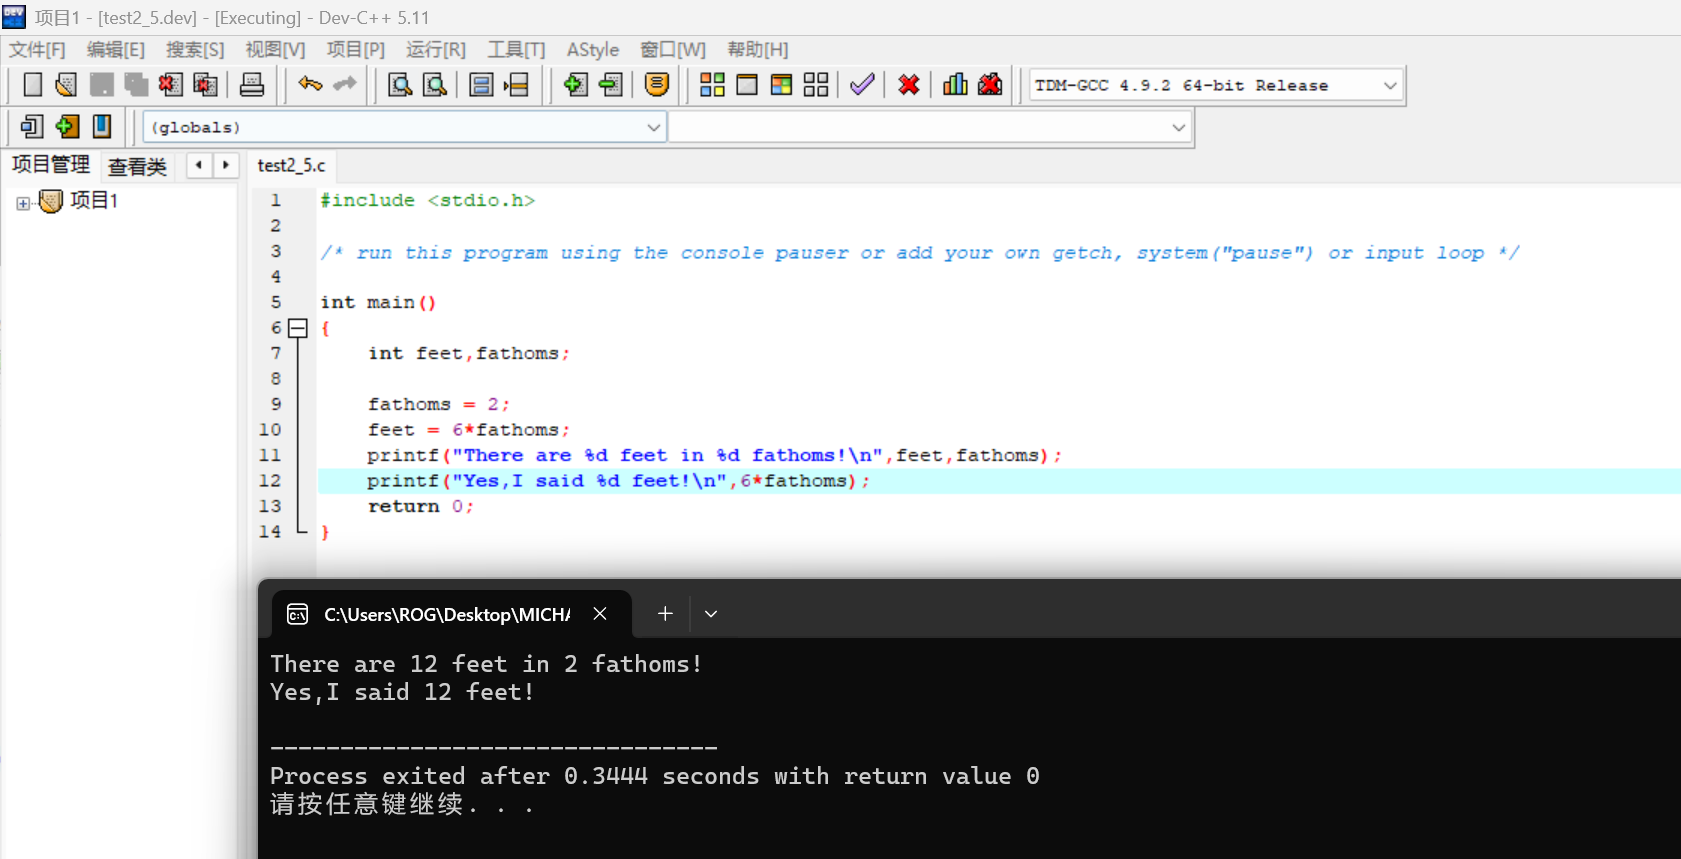Image resolution: width=1681 pixels, height=859 pixels.
Task: Click the 'return 0;' code line
Action: tap(421, 506)
